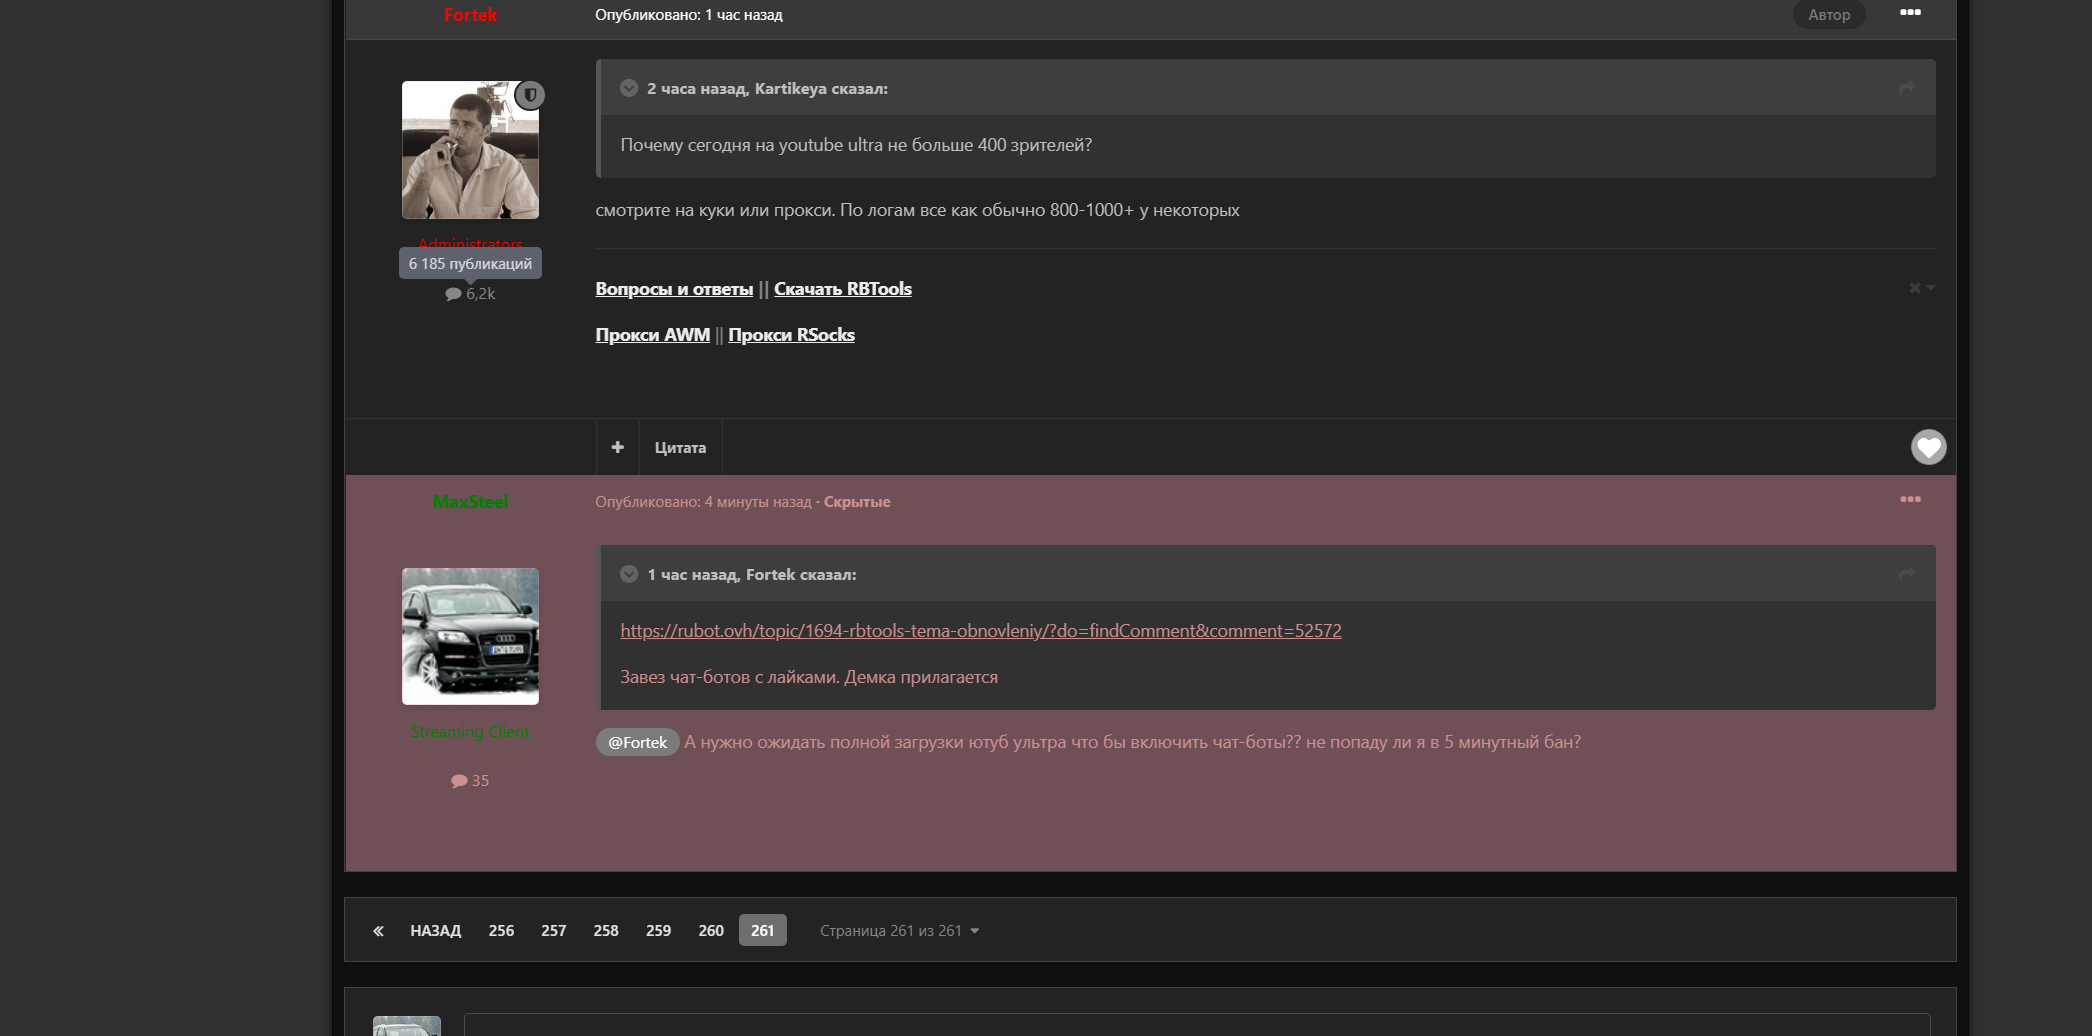Open options menu on Fortek's post
The image size is (2092, 1036).
1909,13
